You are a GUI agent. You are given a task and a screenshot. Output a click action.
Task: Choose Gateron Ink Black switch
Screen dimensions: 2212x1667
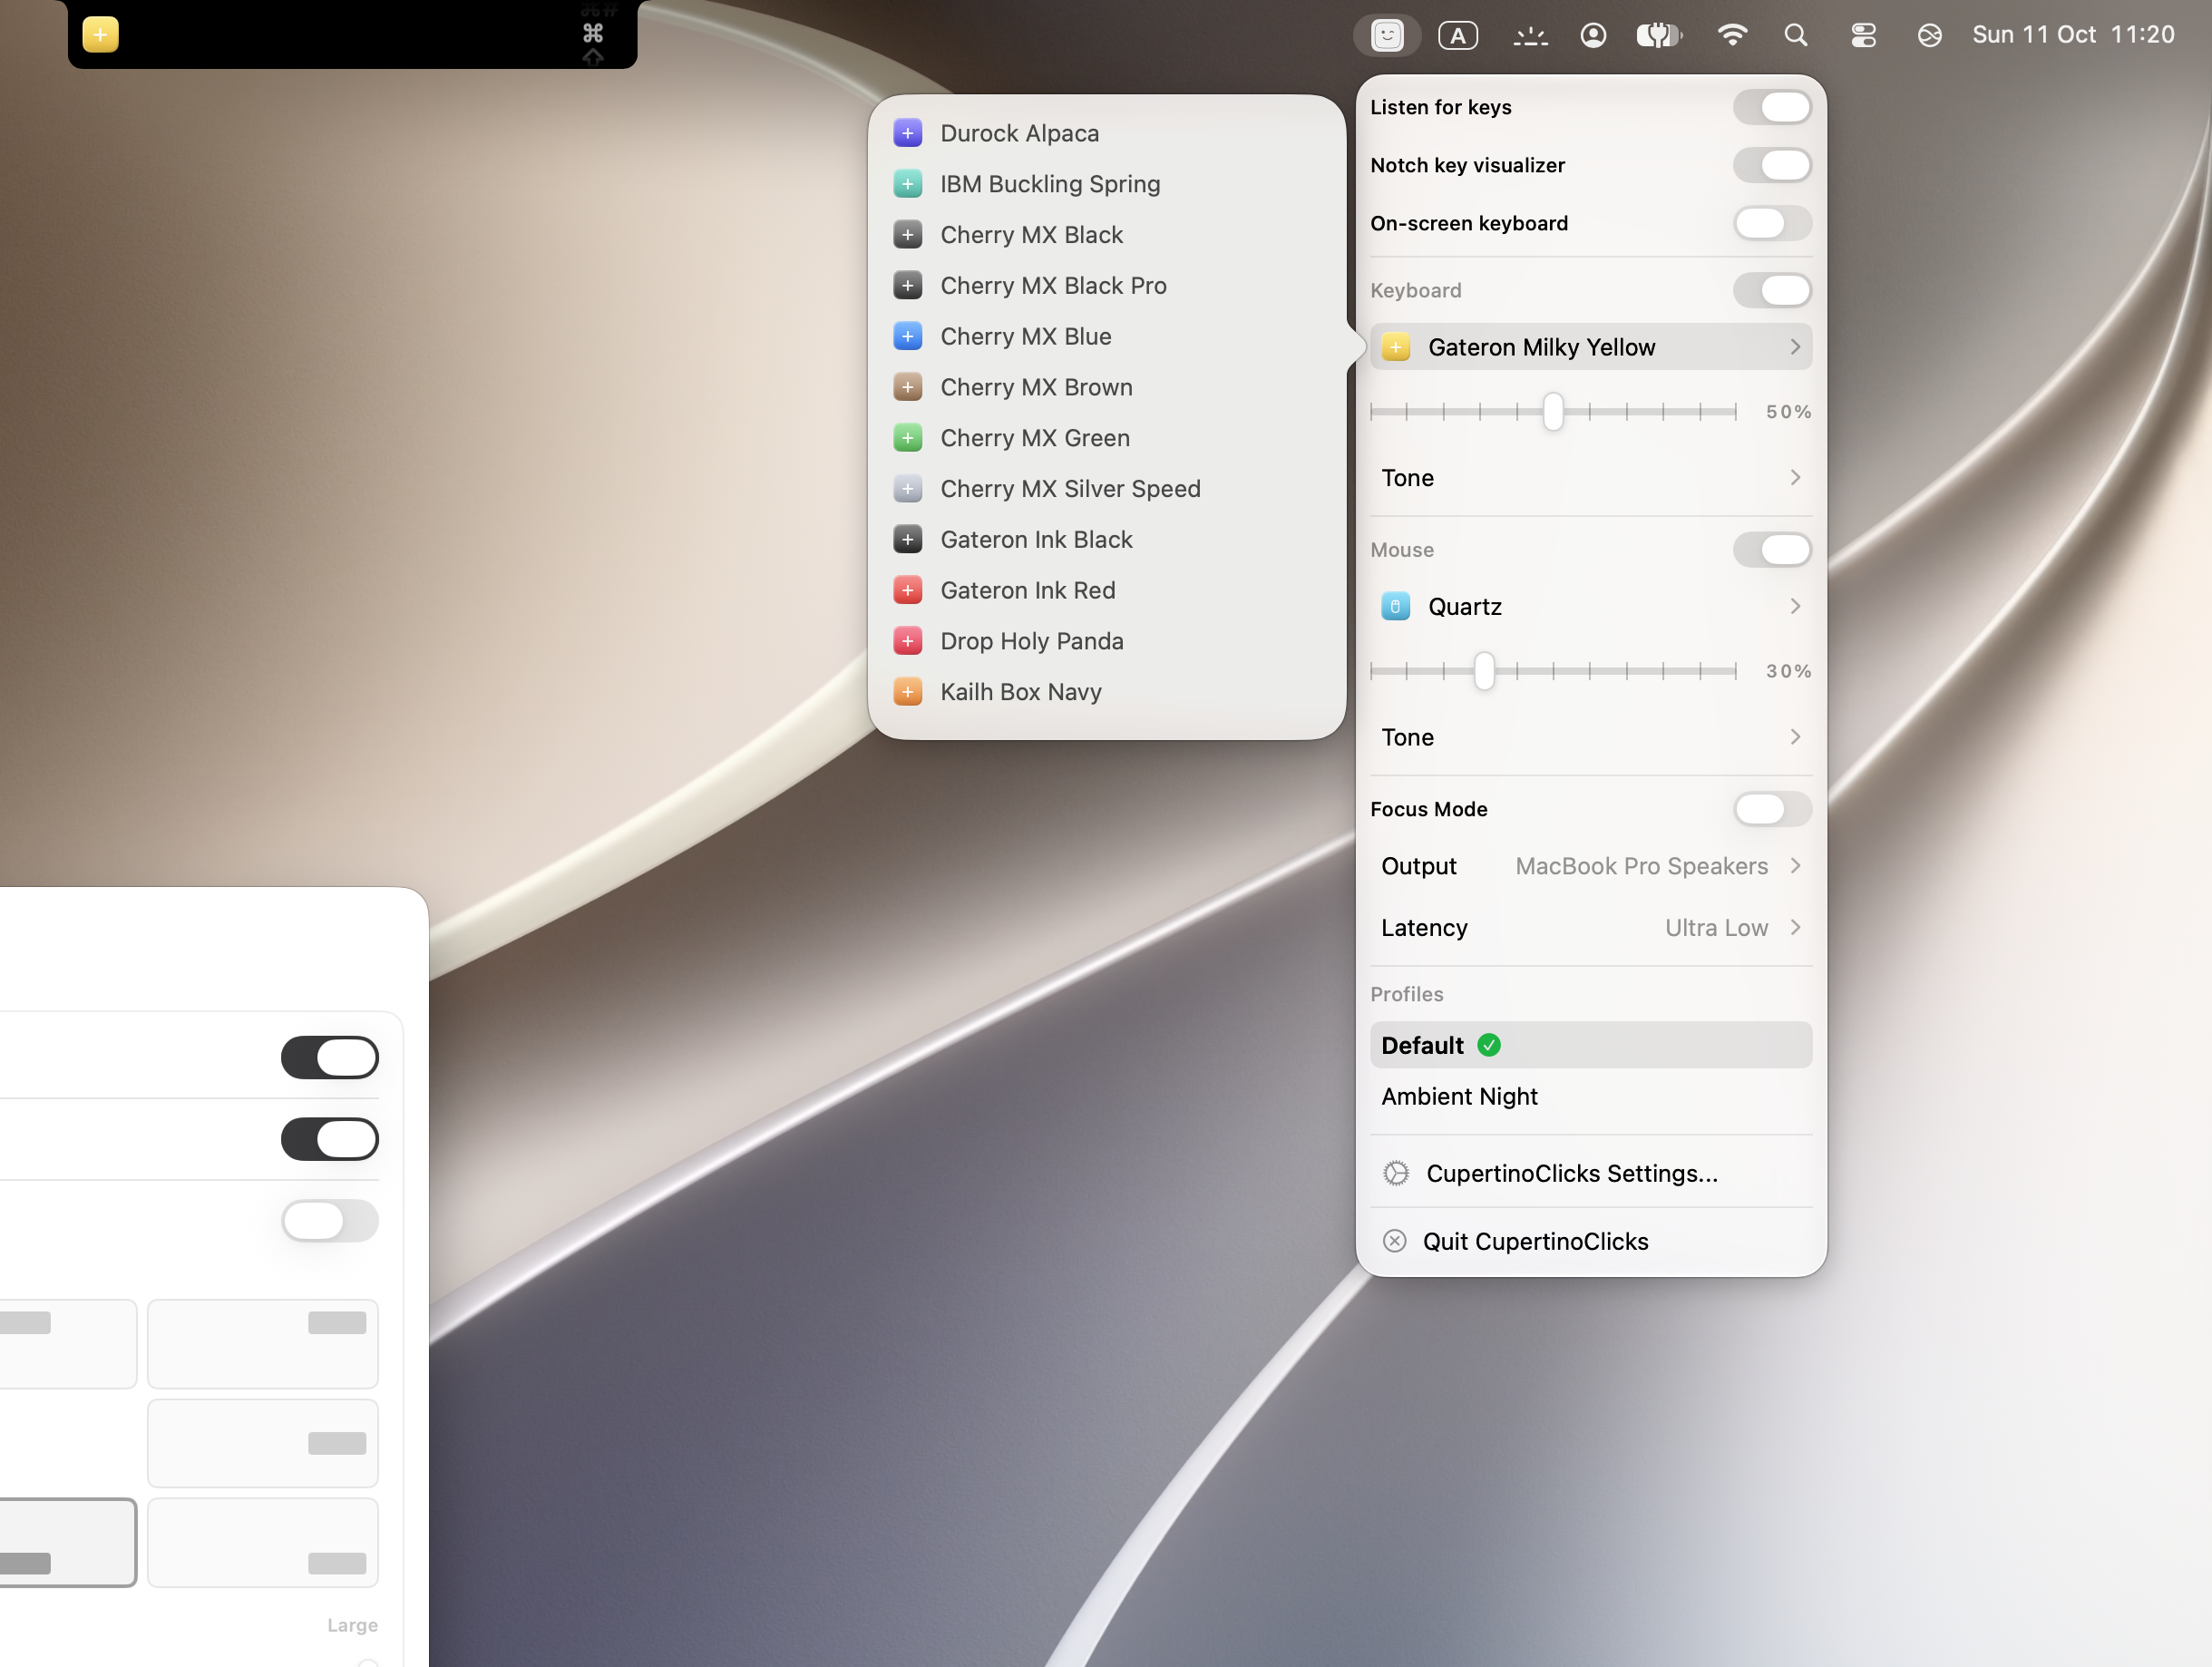click(x=1107, y=540)
